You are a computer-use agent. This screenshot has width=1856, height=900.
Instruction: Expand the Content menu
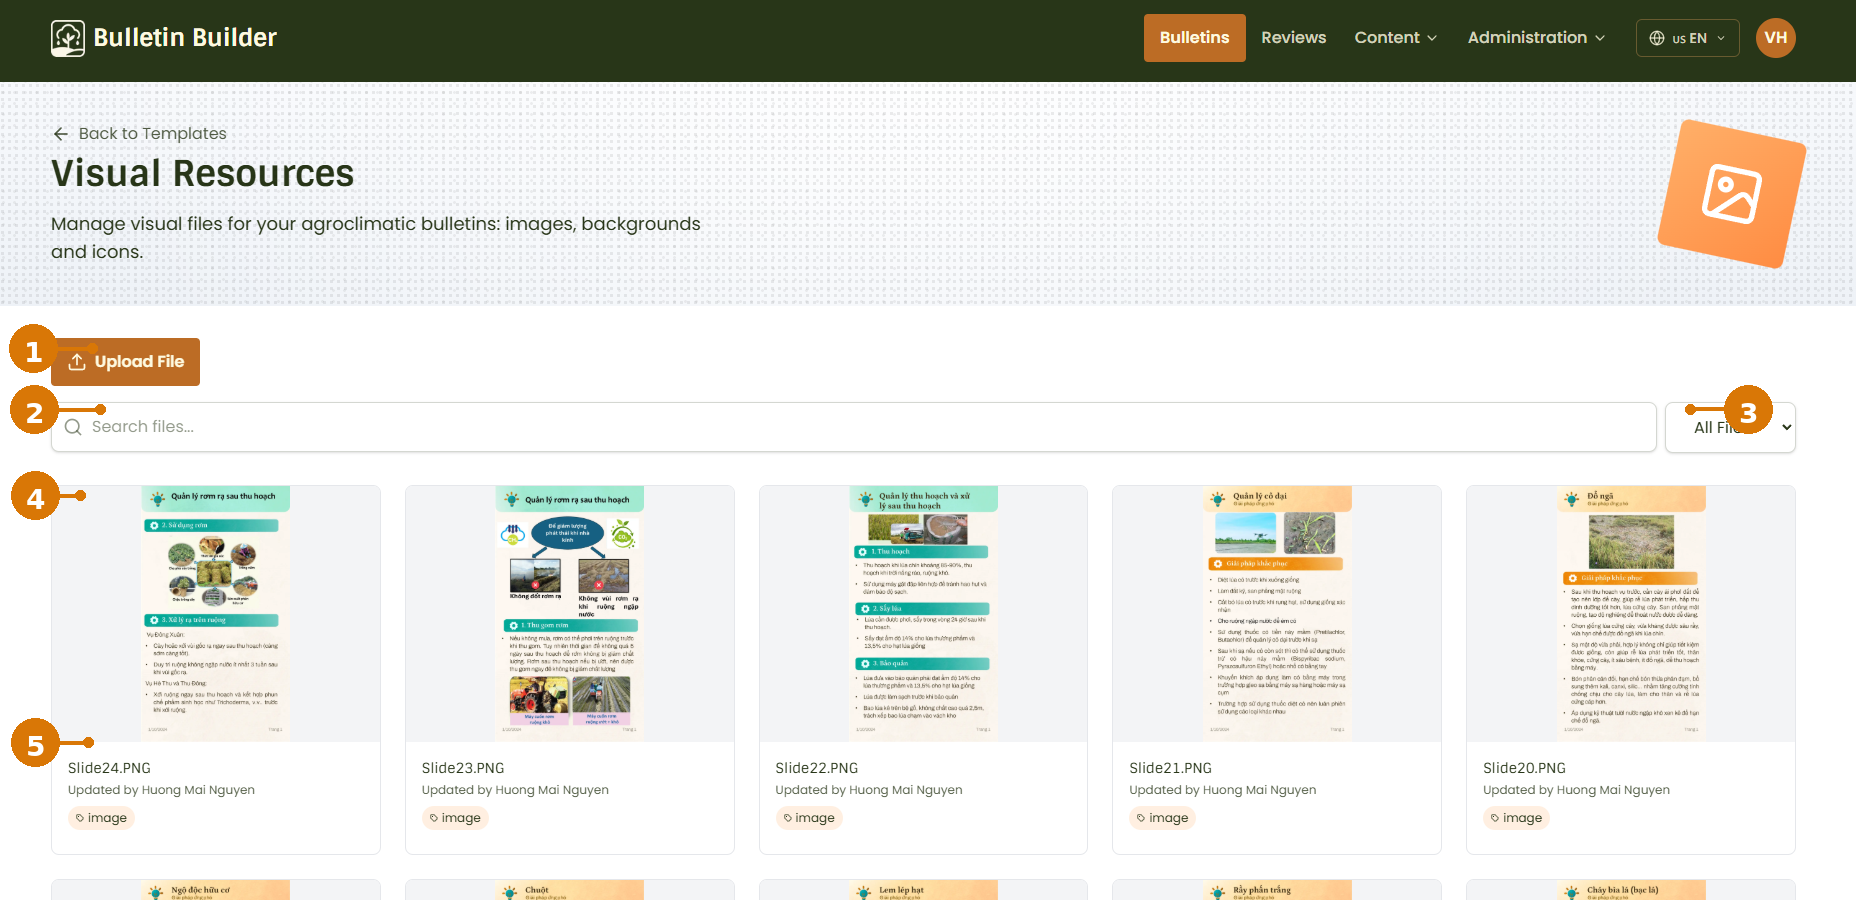pyautogui.click(x=1395, y=38)
